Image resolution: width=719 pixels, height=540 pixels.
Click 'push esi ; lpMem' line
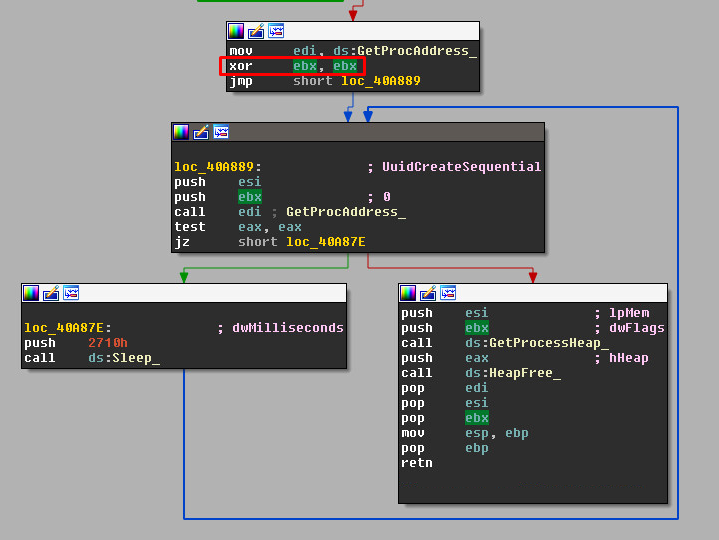525,313
